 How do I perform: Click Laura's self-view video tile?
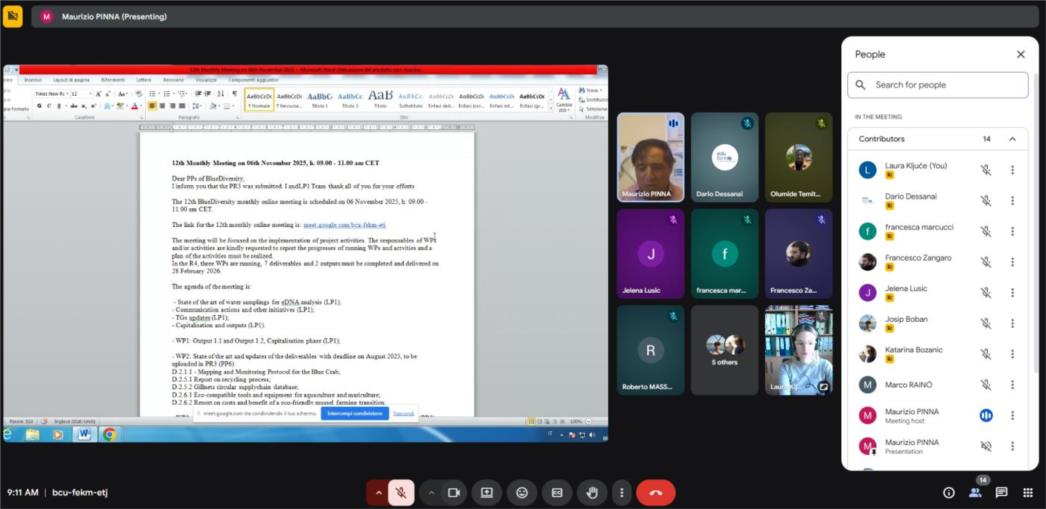click(x=798, y=350)
